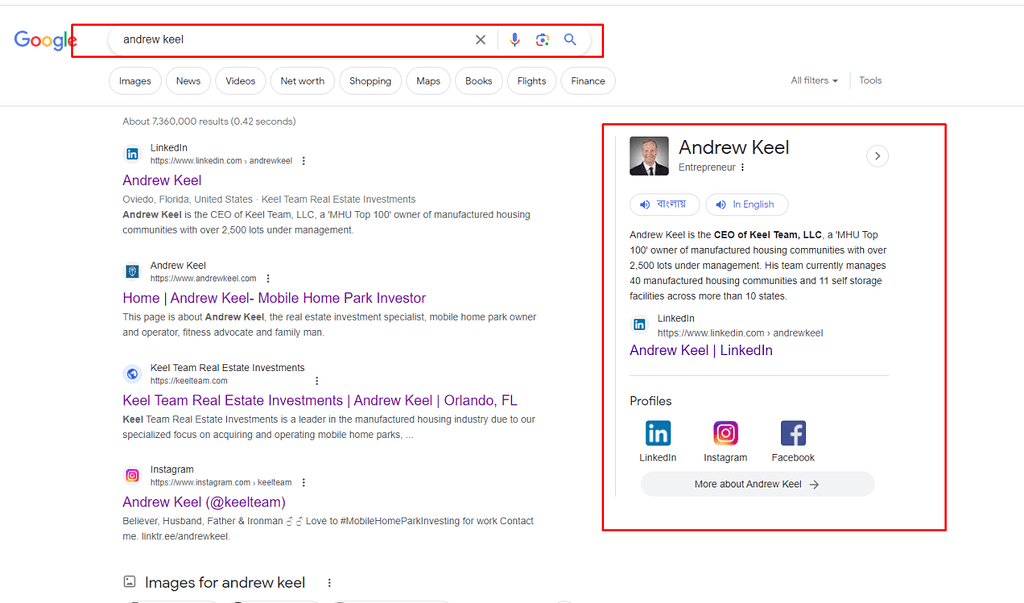Switch to the Maps tab
Image resolution: width=1024 pixels, height=603 pixels.
[428, 81]
